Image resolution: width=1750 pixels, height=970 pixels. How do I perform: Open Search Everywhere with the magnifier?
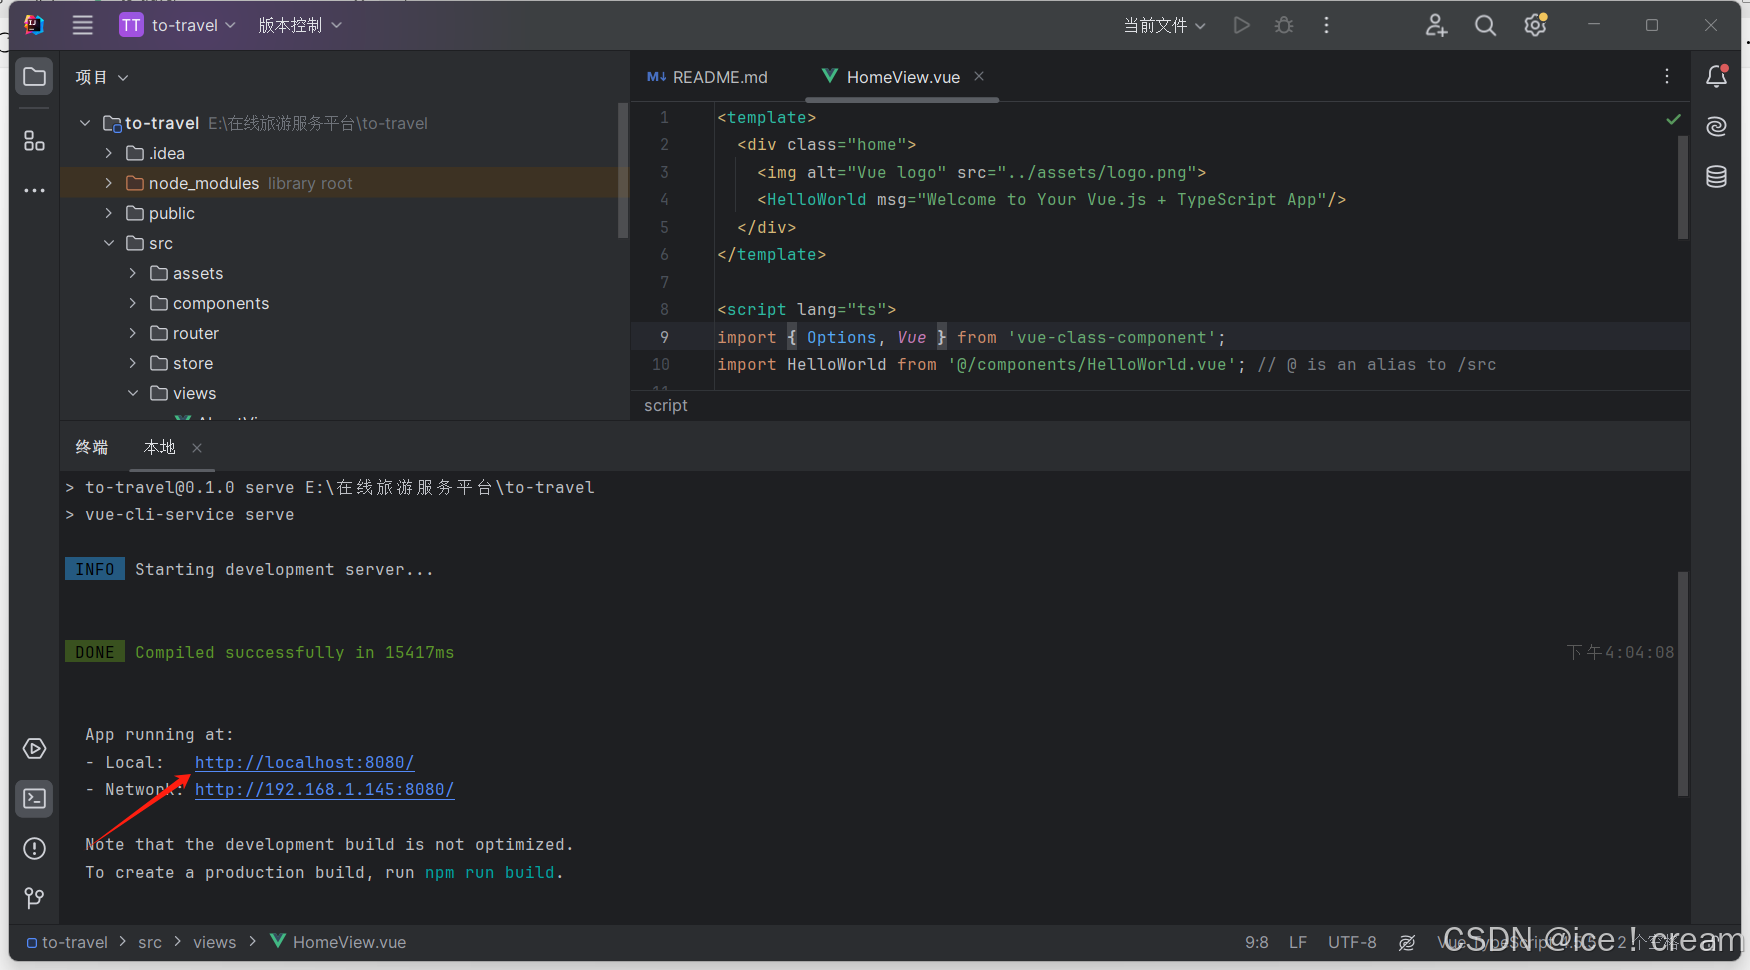pos(1485,25)
